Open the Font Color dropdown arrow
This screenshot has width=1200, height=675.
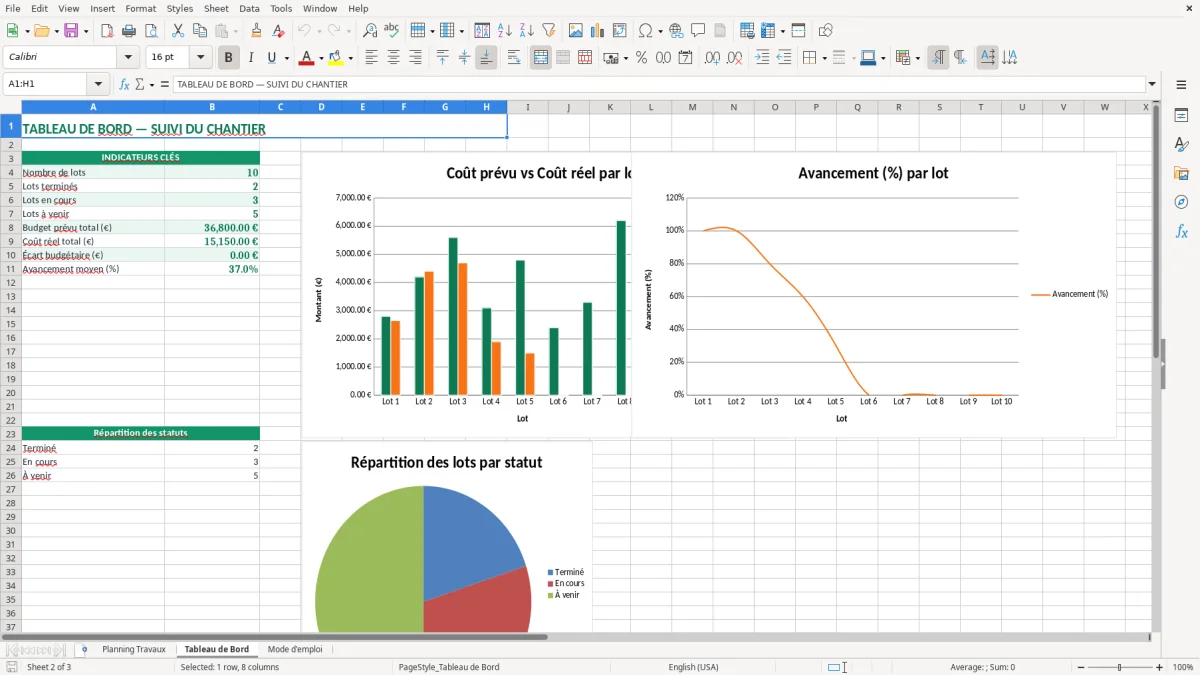coord(320,58)
